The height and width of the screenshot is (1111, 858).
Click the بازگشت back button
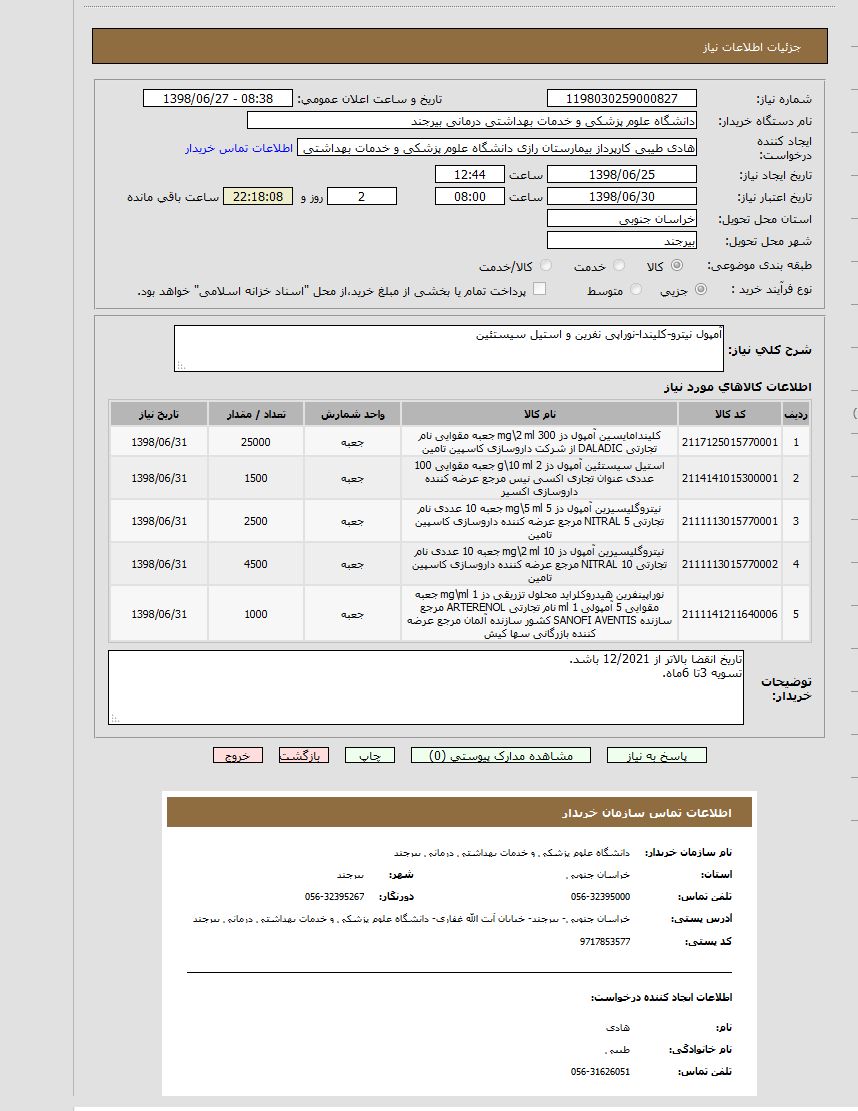click(x=304, y=756)
